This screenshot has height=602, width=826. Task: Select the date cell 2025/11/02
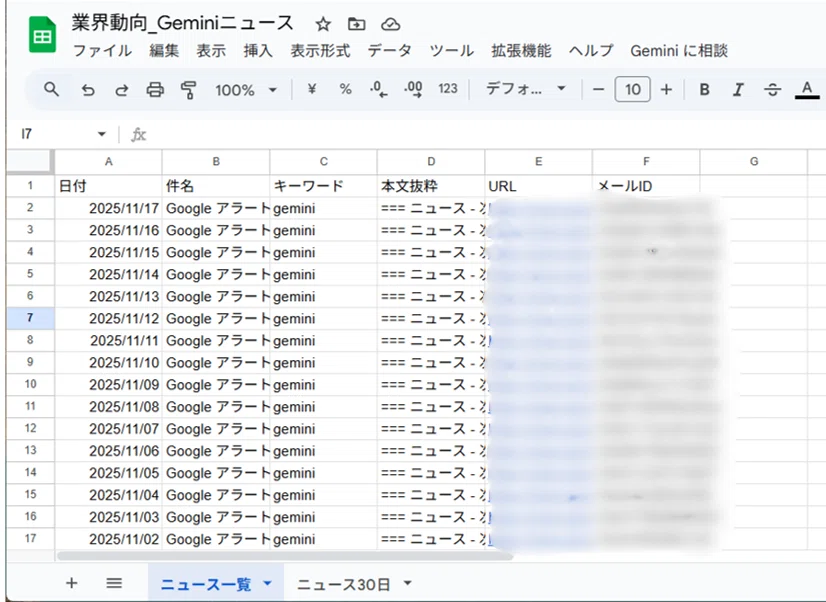[109, 539]
